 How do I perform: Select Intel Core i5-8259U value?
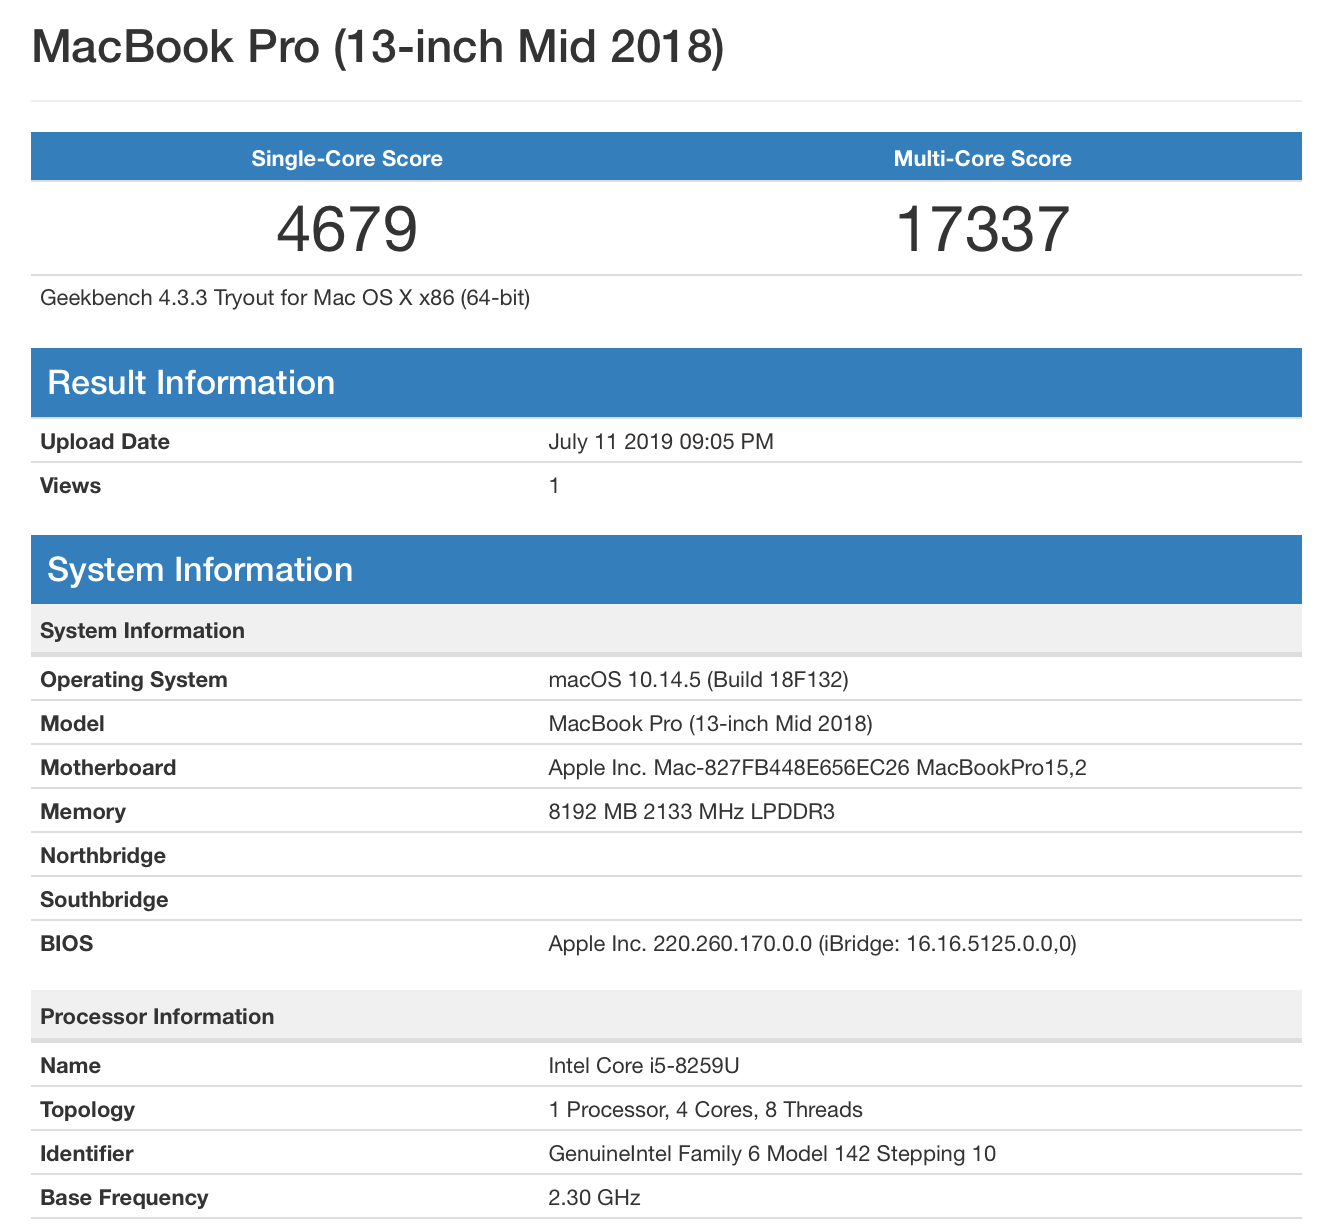coord(643,1066)
